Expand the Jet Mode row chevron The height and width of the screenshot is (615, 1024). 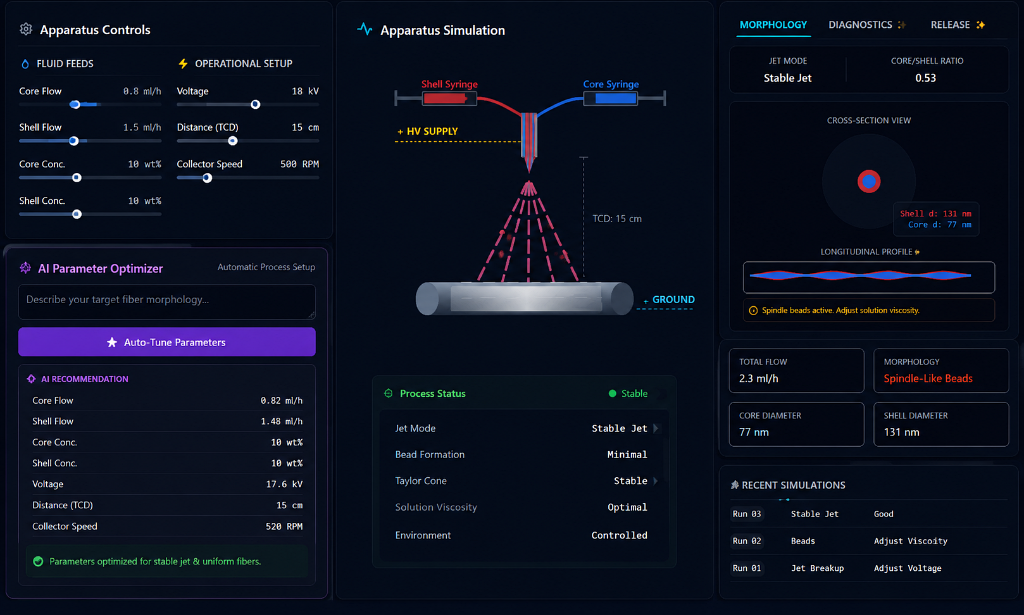tap(656, 428)
